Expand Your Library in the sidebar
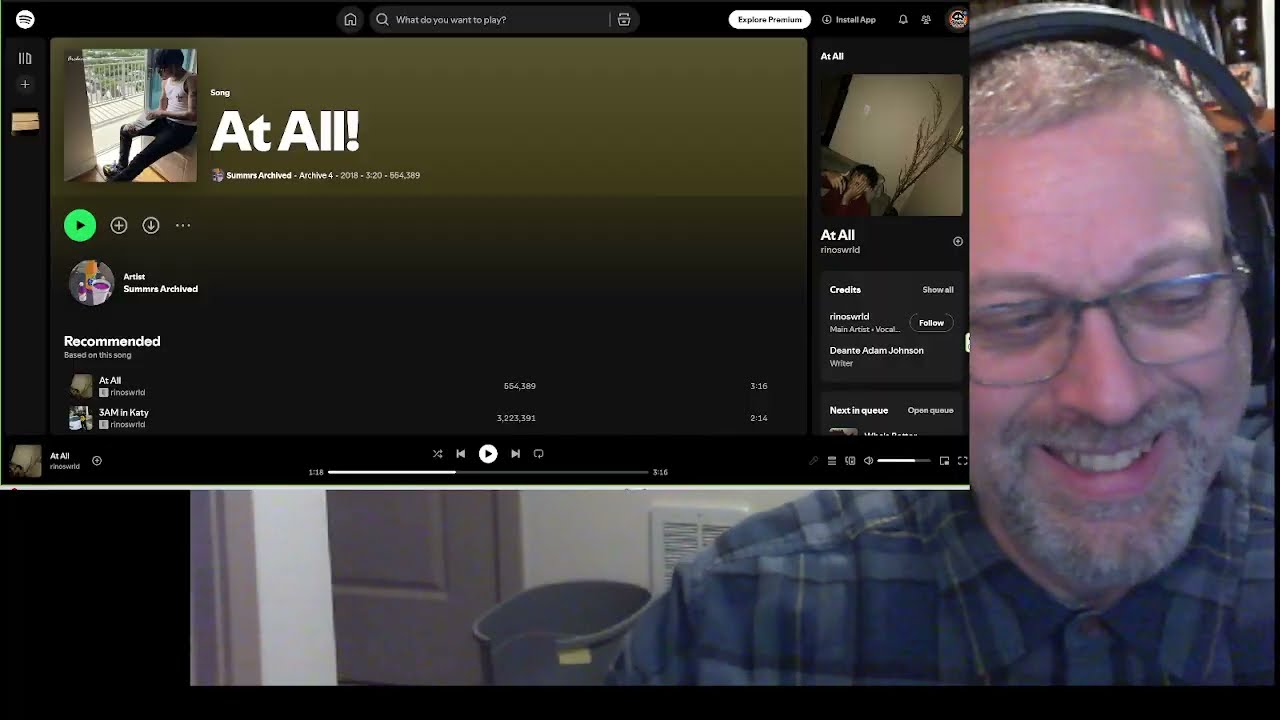Screen dimensions: 1280x720 coord(25,58)
